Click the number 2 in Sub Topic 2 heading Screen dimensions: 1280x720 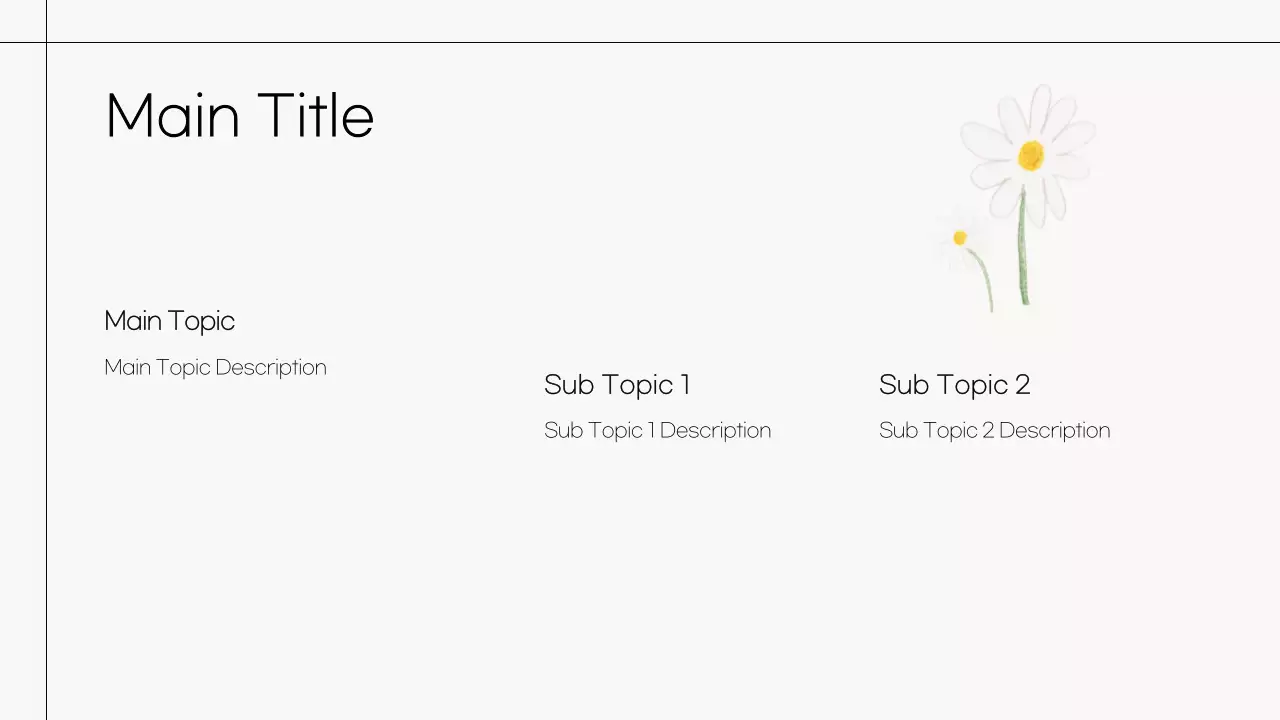[x=1022, y=385]
